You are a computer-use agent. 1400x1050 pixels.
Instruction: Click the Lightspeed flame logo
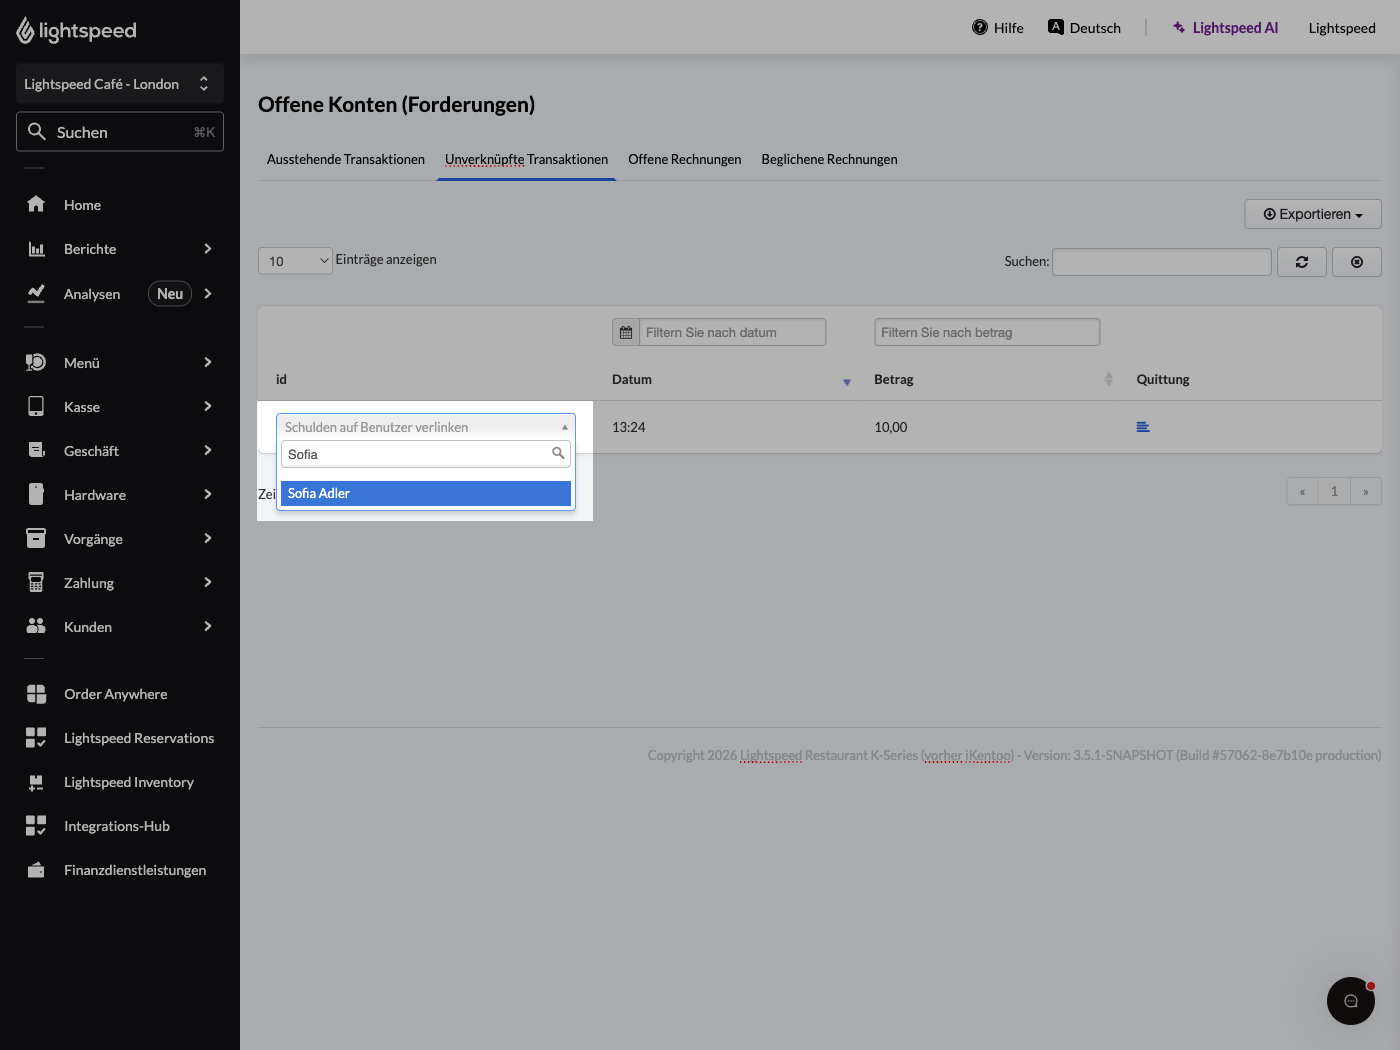(x=25, y=31)
